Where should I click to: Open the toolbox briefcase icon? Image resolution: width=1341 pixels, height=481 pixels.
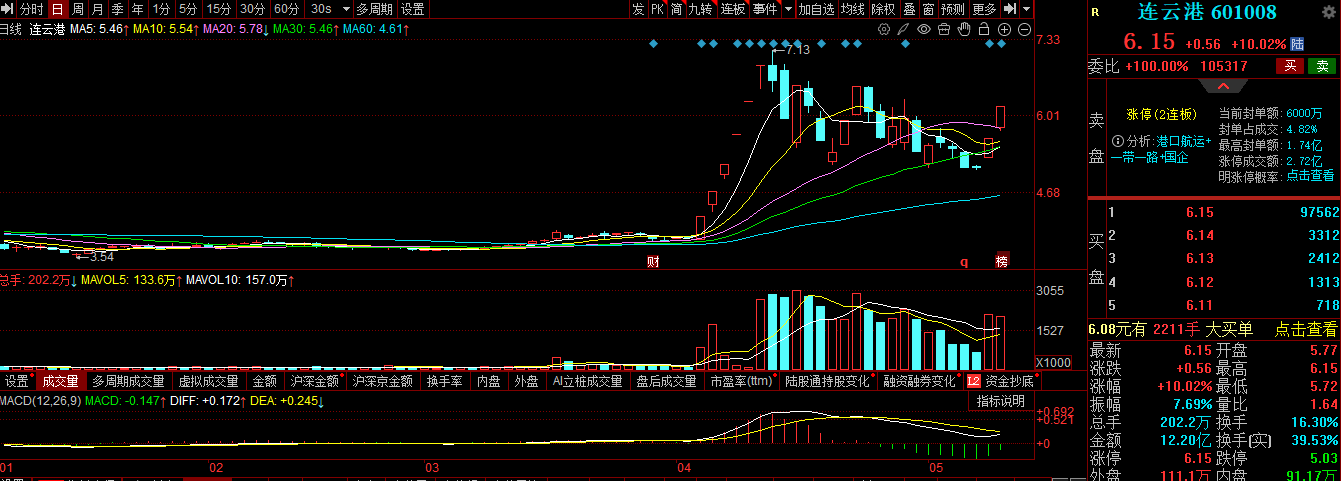(944, 30)
